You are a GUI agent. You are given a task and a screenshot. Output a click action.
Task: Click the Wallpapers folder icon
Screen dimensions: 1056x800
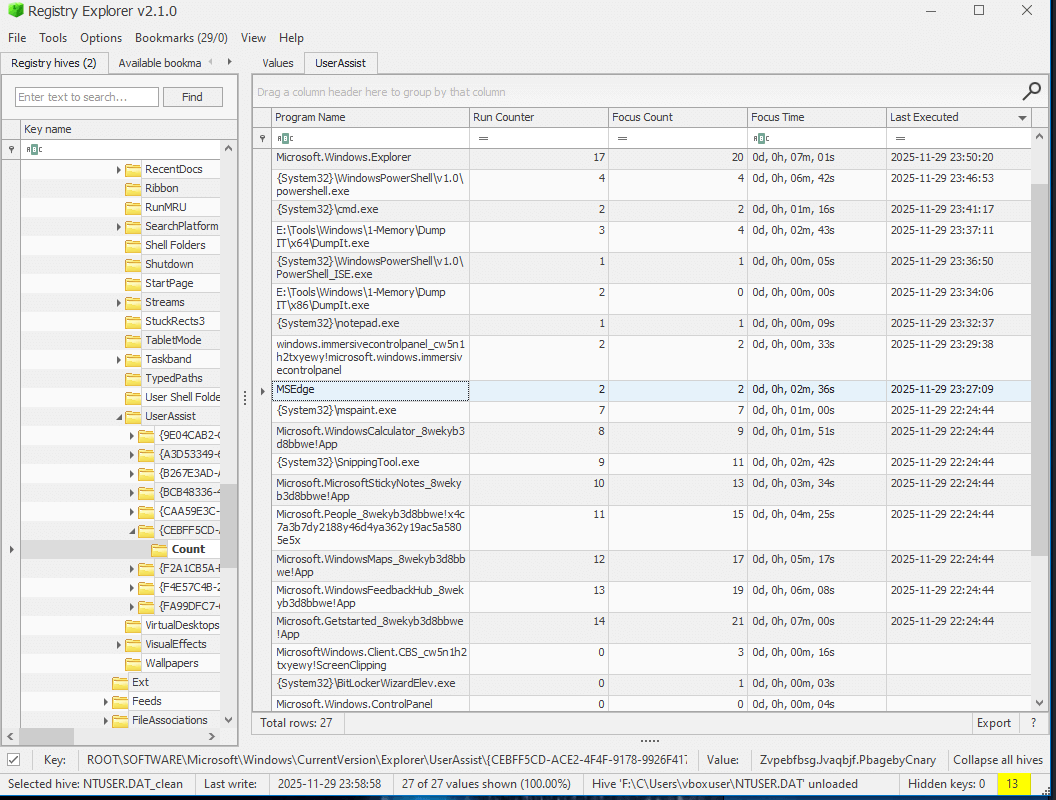132,663
